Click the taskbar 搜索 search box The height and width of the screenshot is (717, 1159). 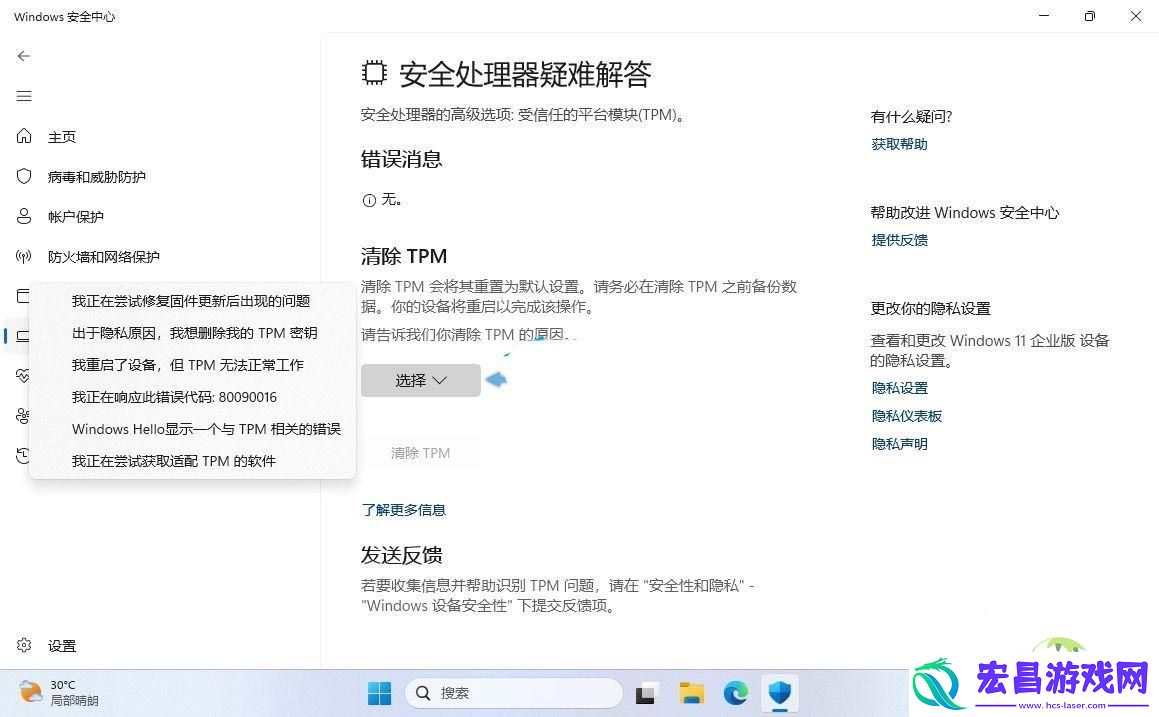tap(514, 693)
